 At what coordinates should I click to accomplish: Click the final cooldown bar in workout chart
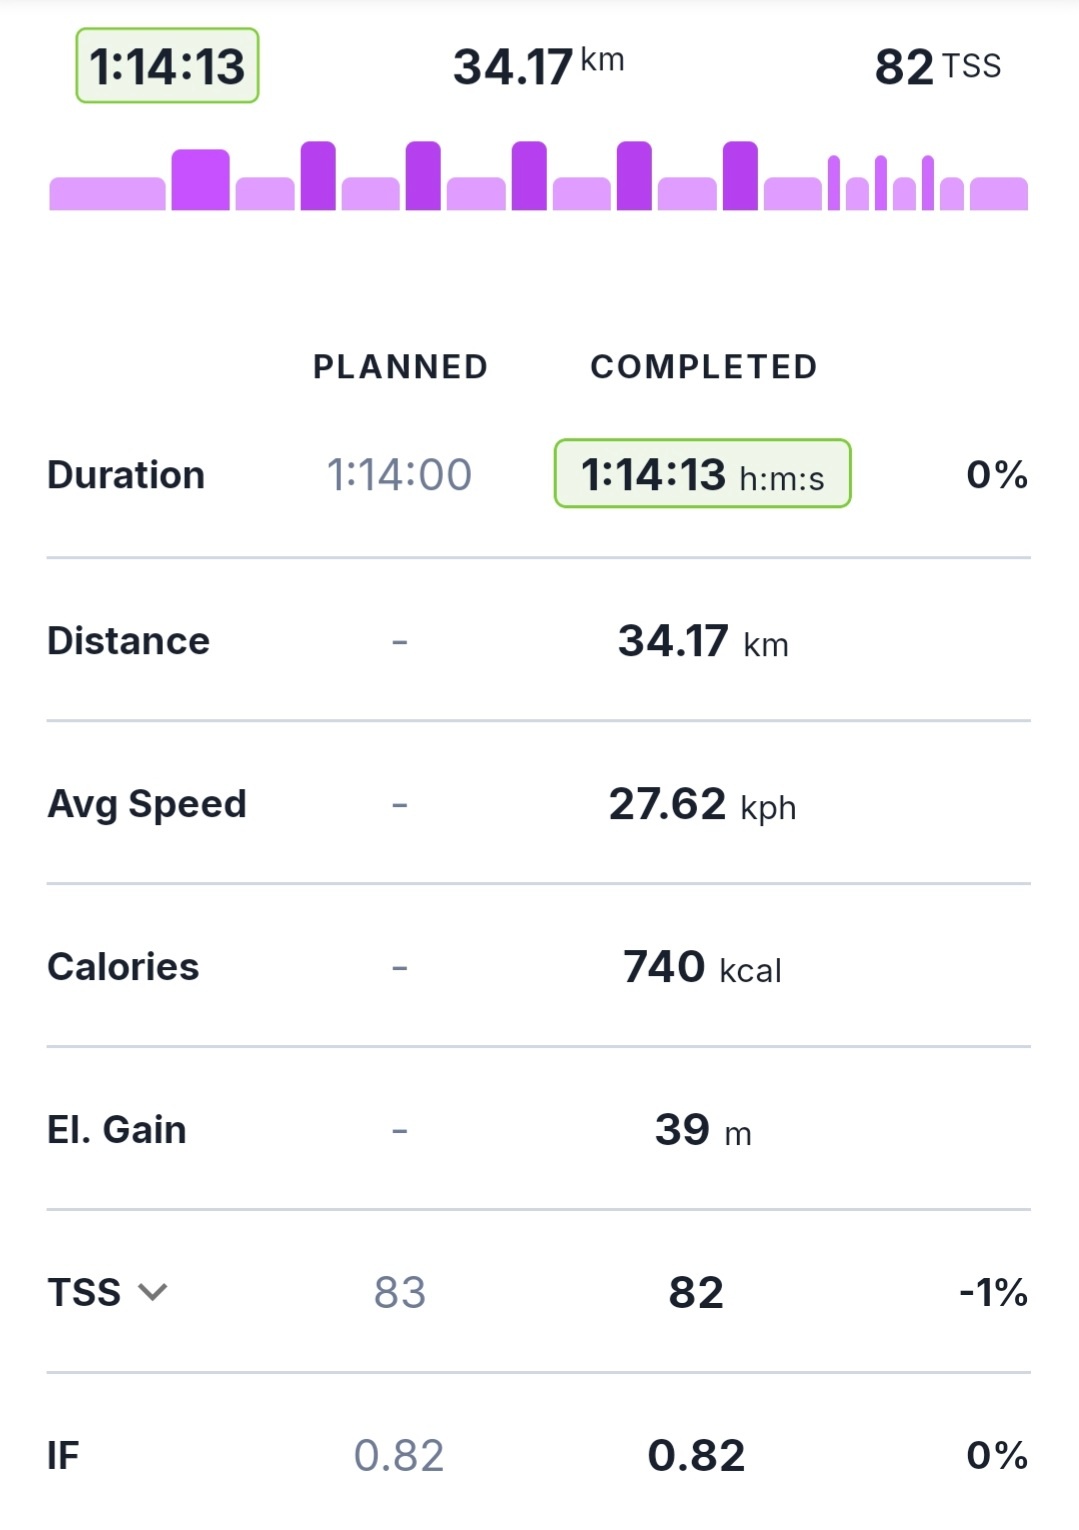(x=998, y=194)
